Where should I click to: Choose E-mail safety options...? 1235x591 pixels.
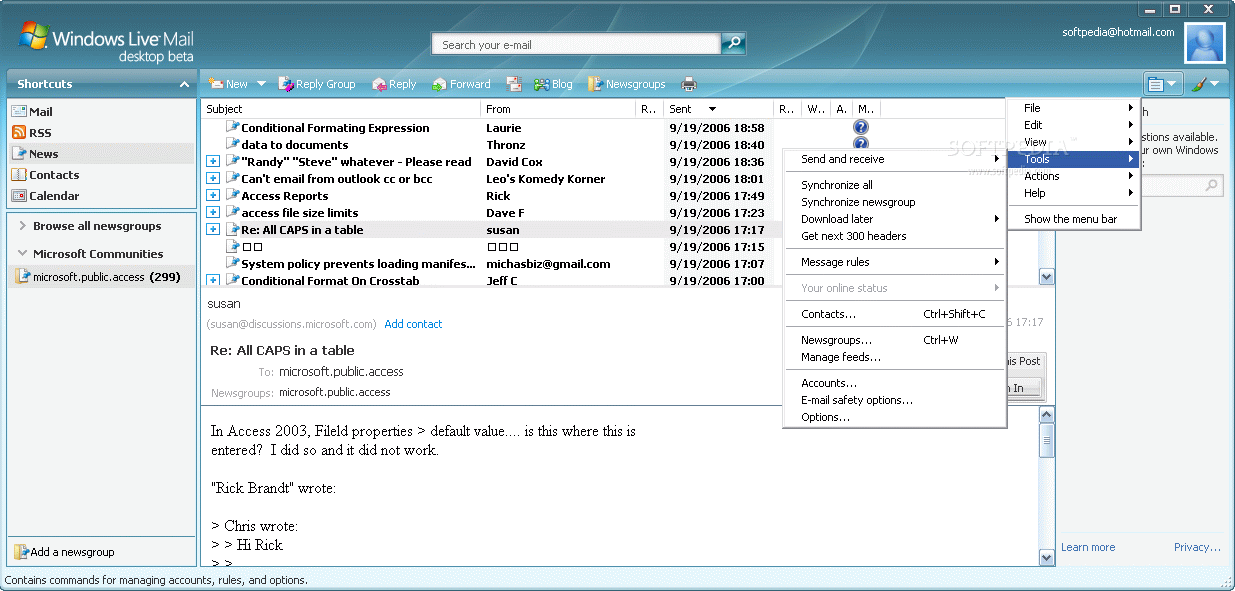tap(894, 400)
